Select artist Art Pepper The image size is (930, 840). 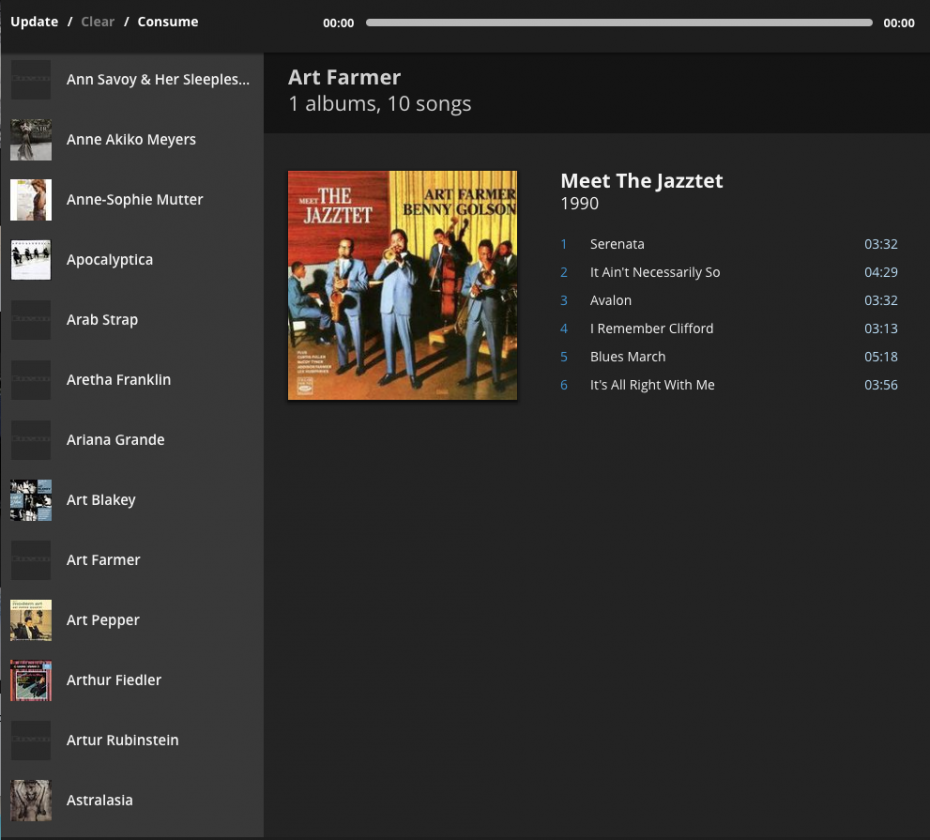click(132, 619)
